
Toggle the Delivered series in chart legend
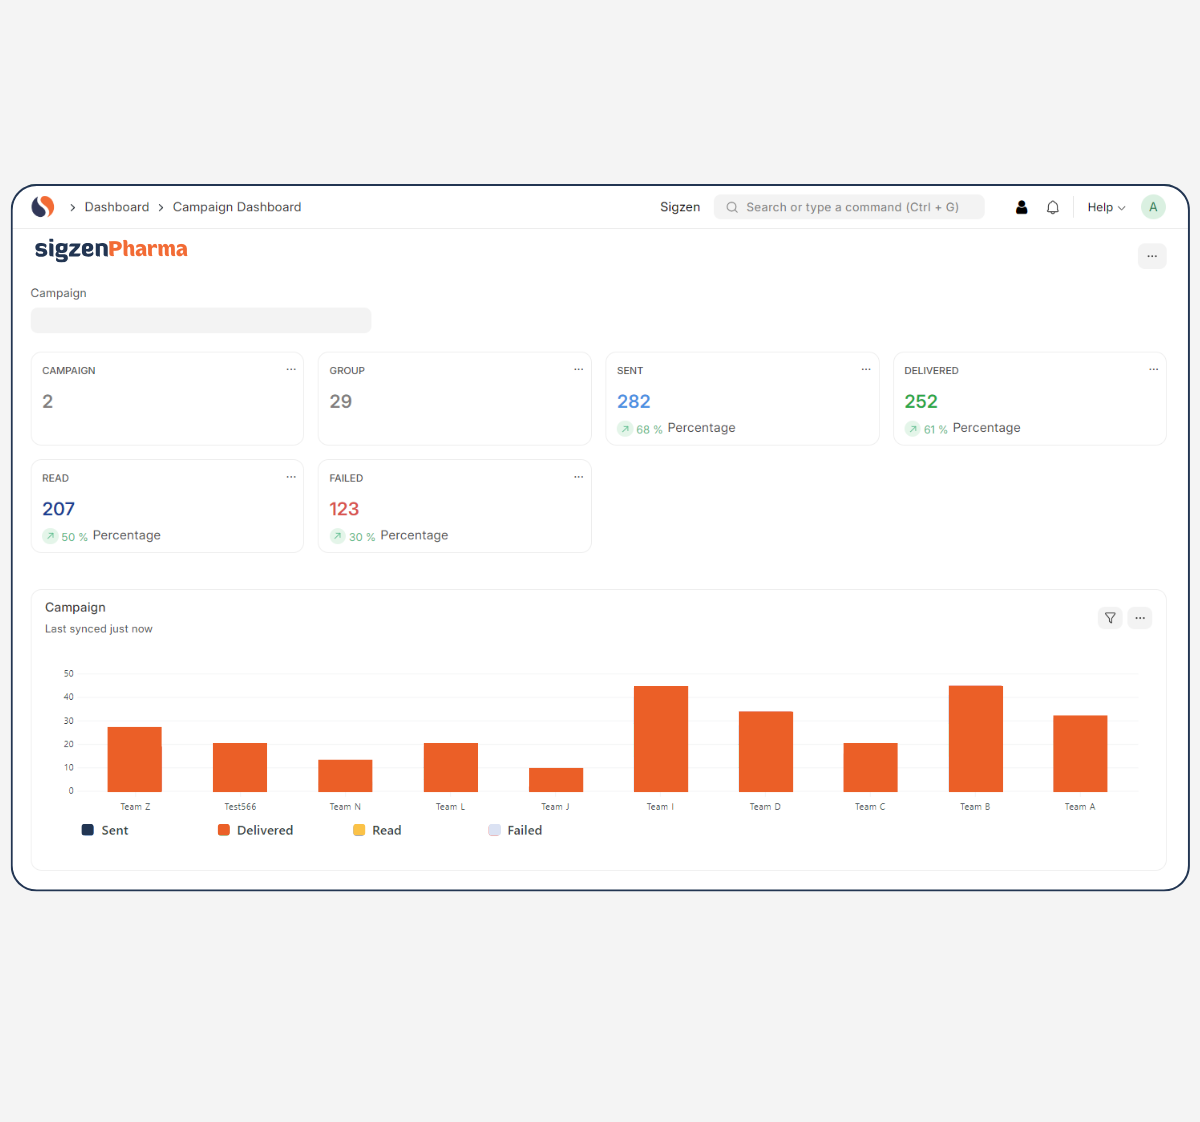(256, 830)
